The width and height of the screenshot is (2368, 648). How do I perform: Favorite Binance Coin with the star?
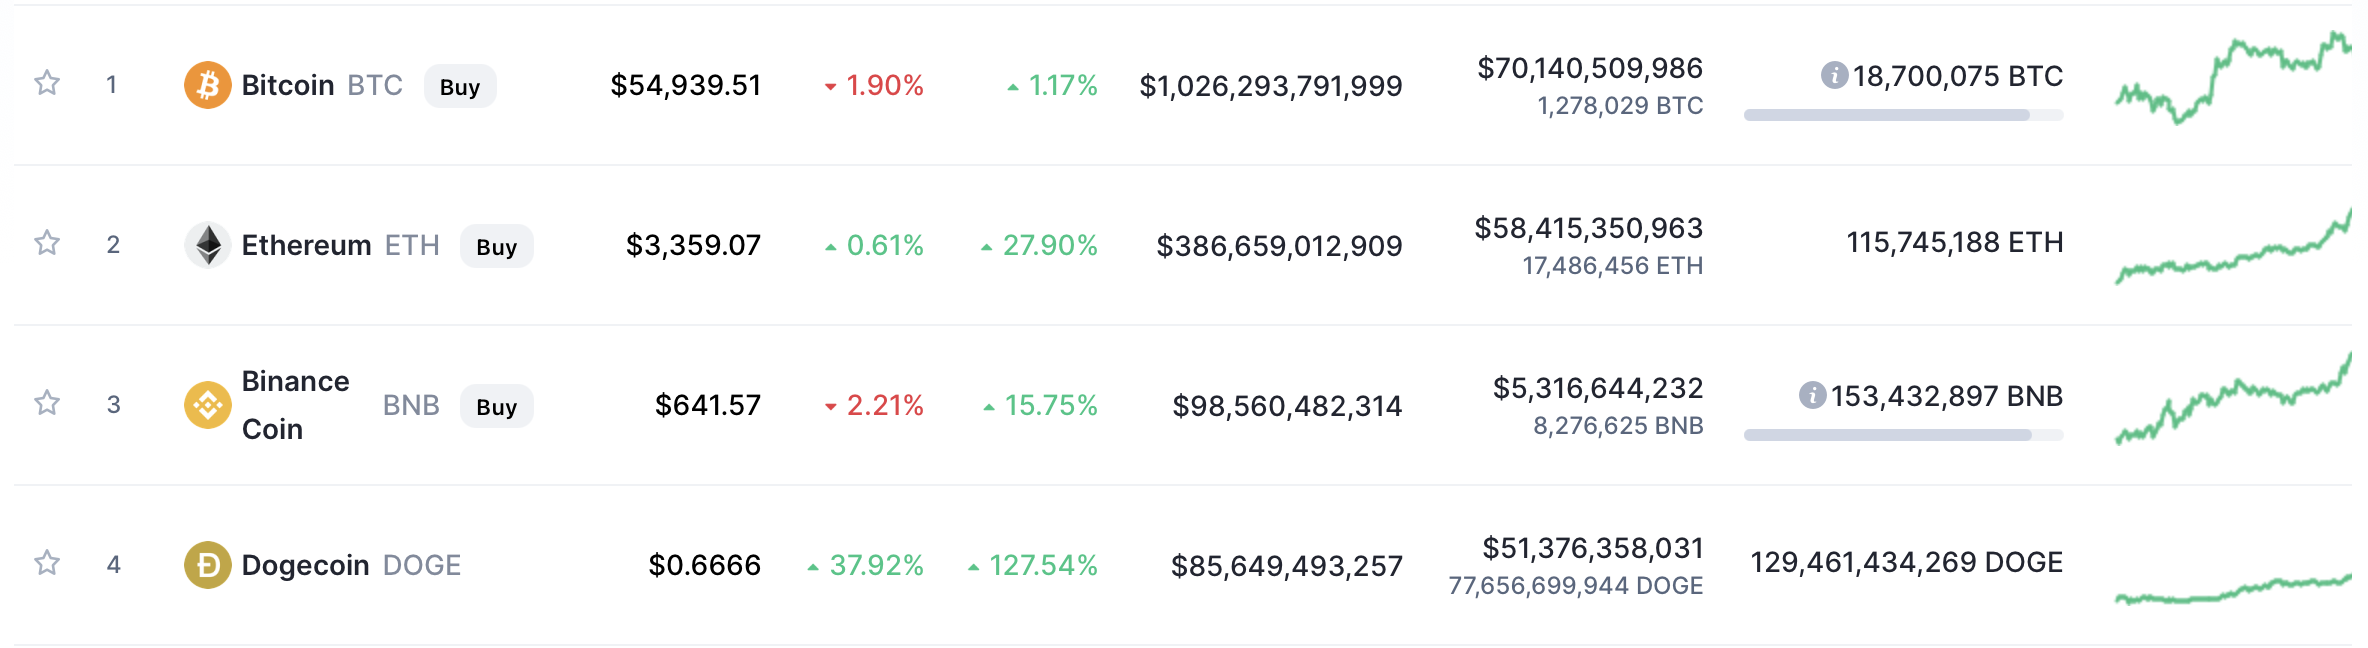[x=47, y=403]
